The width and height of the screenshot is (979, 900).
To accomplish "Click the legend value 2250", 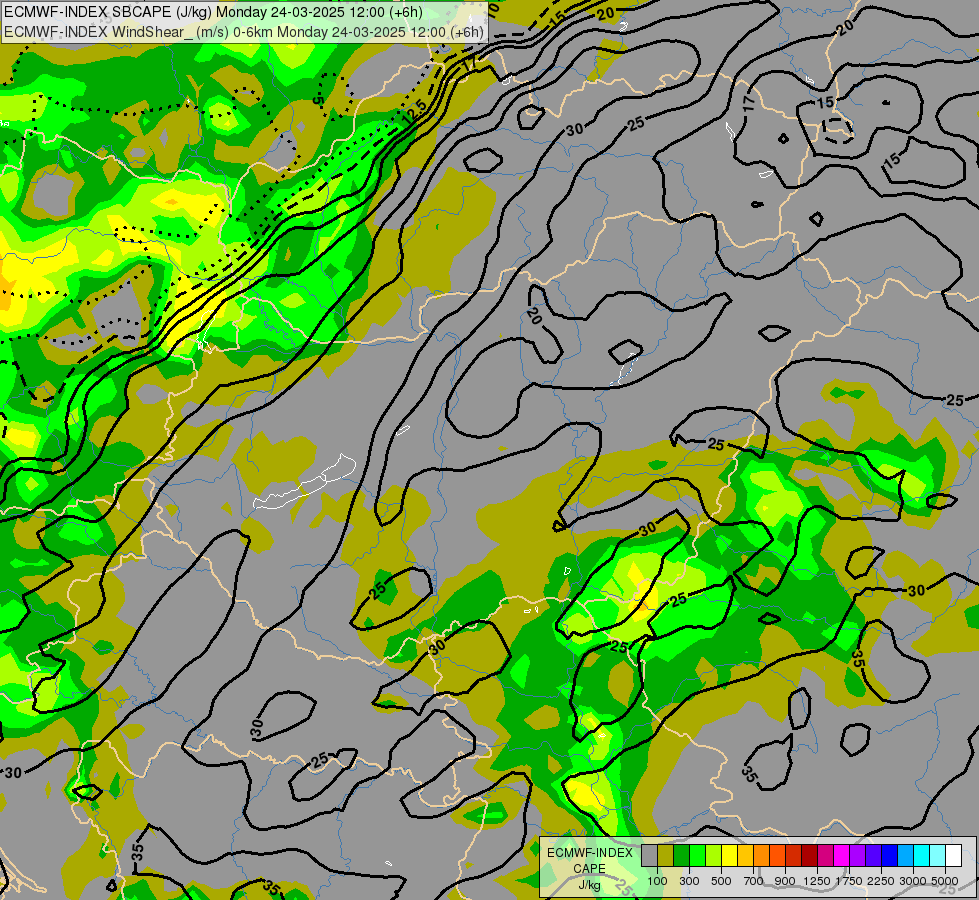I will [x=881, y=881].
